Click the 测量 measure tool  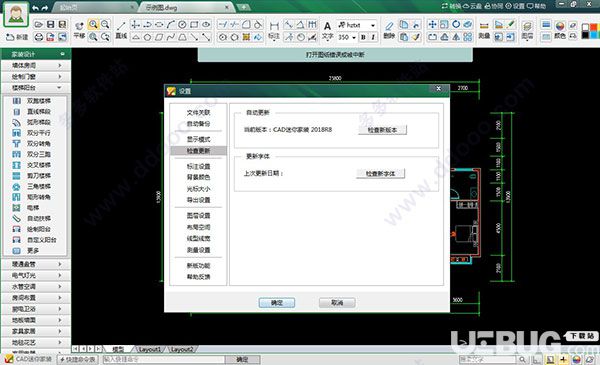484,31
